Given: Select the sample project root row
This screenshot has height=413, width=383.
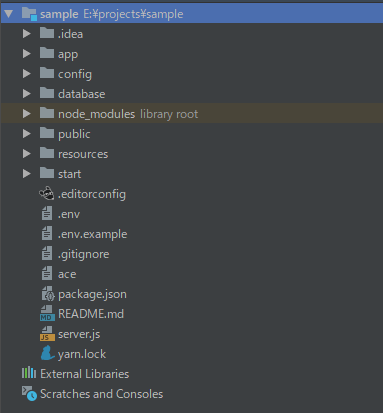Looking at the screenshot, I should tap(192, 14).
